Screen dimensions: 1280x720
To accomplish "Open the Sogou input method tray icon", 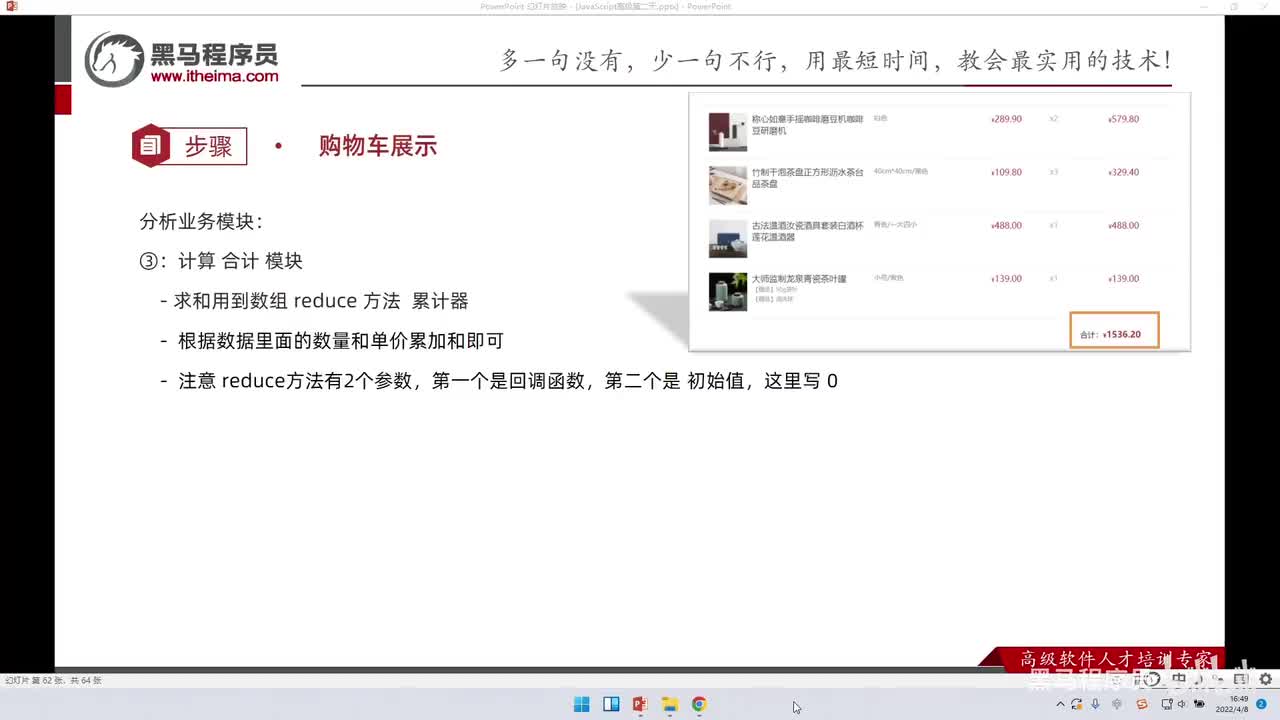I will point(1142,704).
